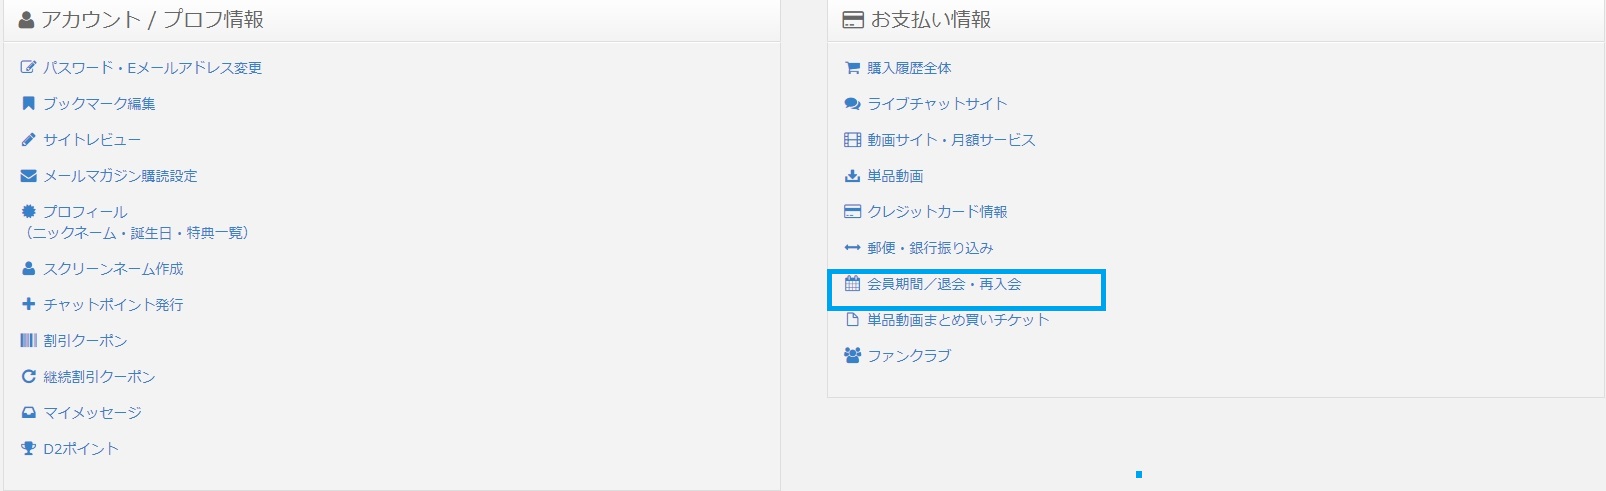This screenshot has width=1606, height=491.
Task: Open マイメッセージ inbox link
Action: point(92,413)
